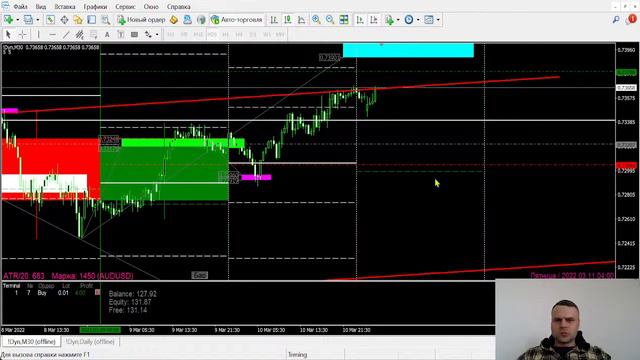Viewport: 640px width, 360px height.
Task: Expand the New Chart dropdown arrow
Action: 18,20
